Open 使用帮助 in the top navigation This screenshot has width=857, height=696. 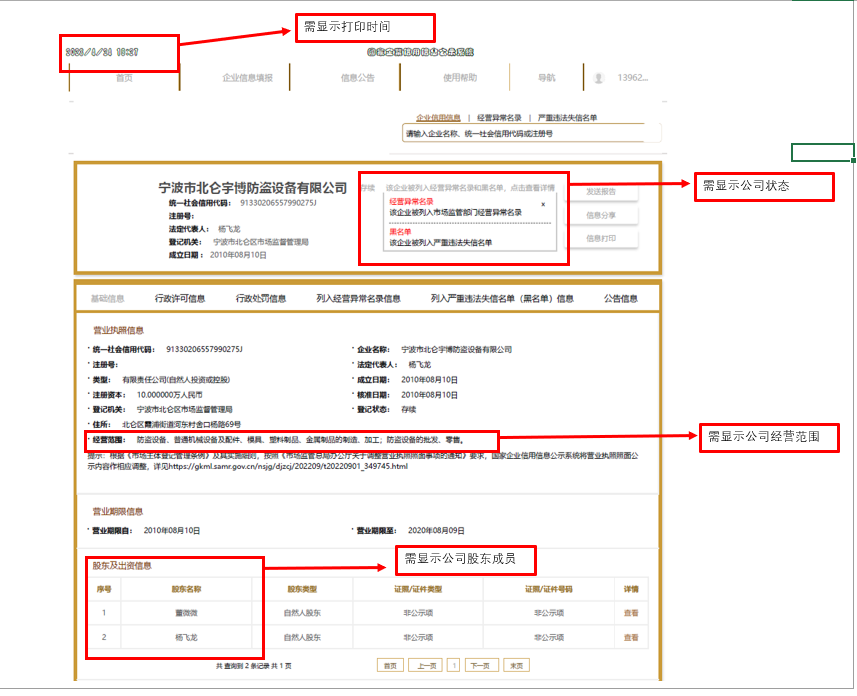click(460, 78)
